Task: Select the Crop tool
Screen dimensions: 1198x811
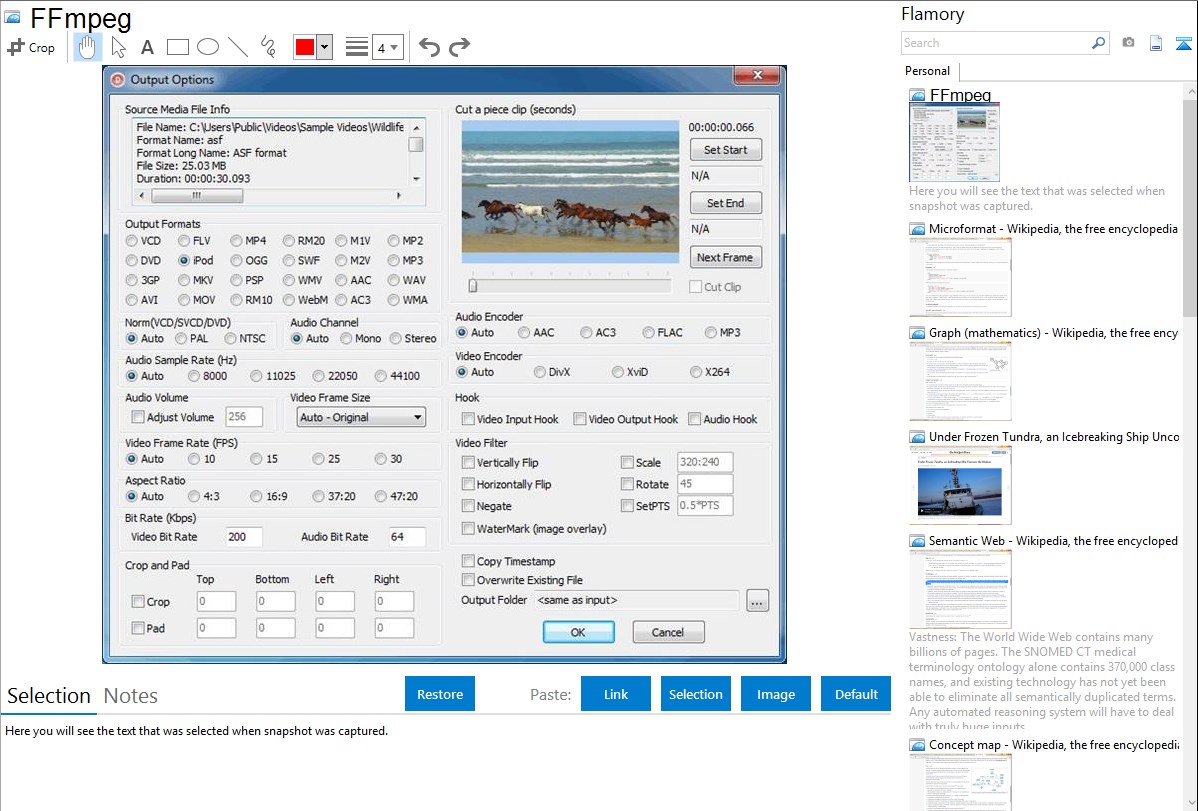Action: pyautogui.click(x=31, y=47)
